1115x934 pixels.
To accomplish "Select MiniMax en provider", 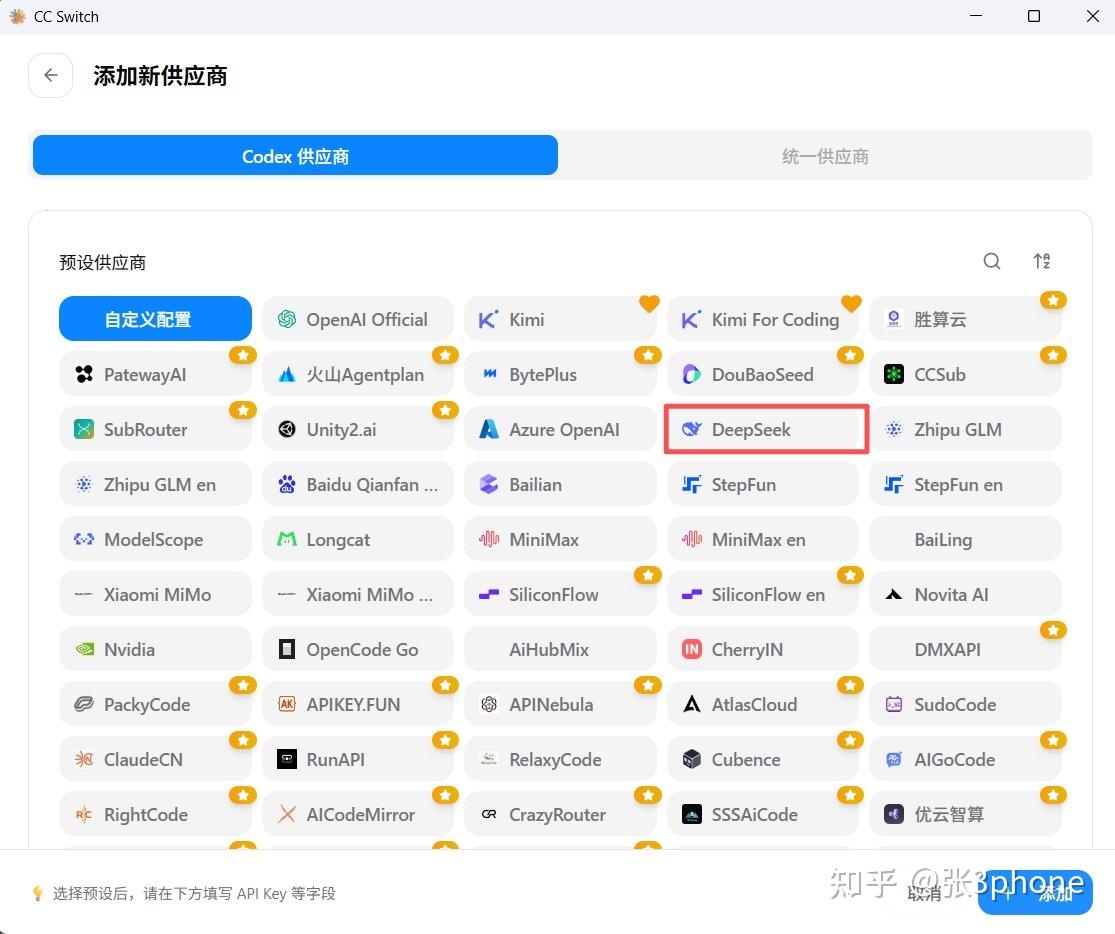I will [x=763, y=539].
